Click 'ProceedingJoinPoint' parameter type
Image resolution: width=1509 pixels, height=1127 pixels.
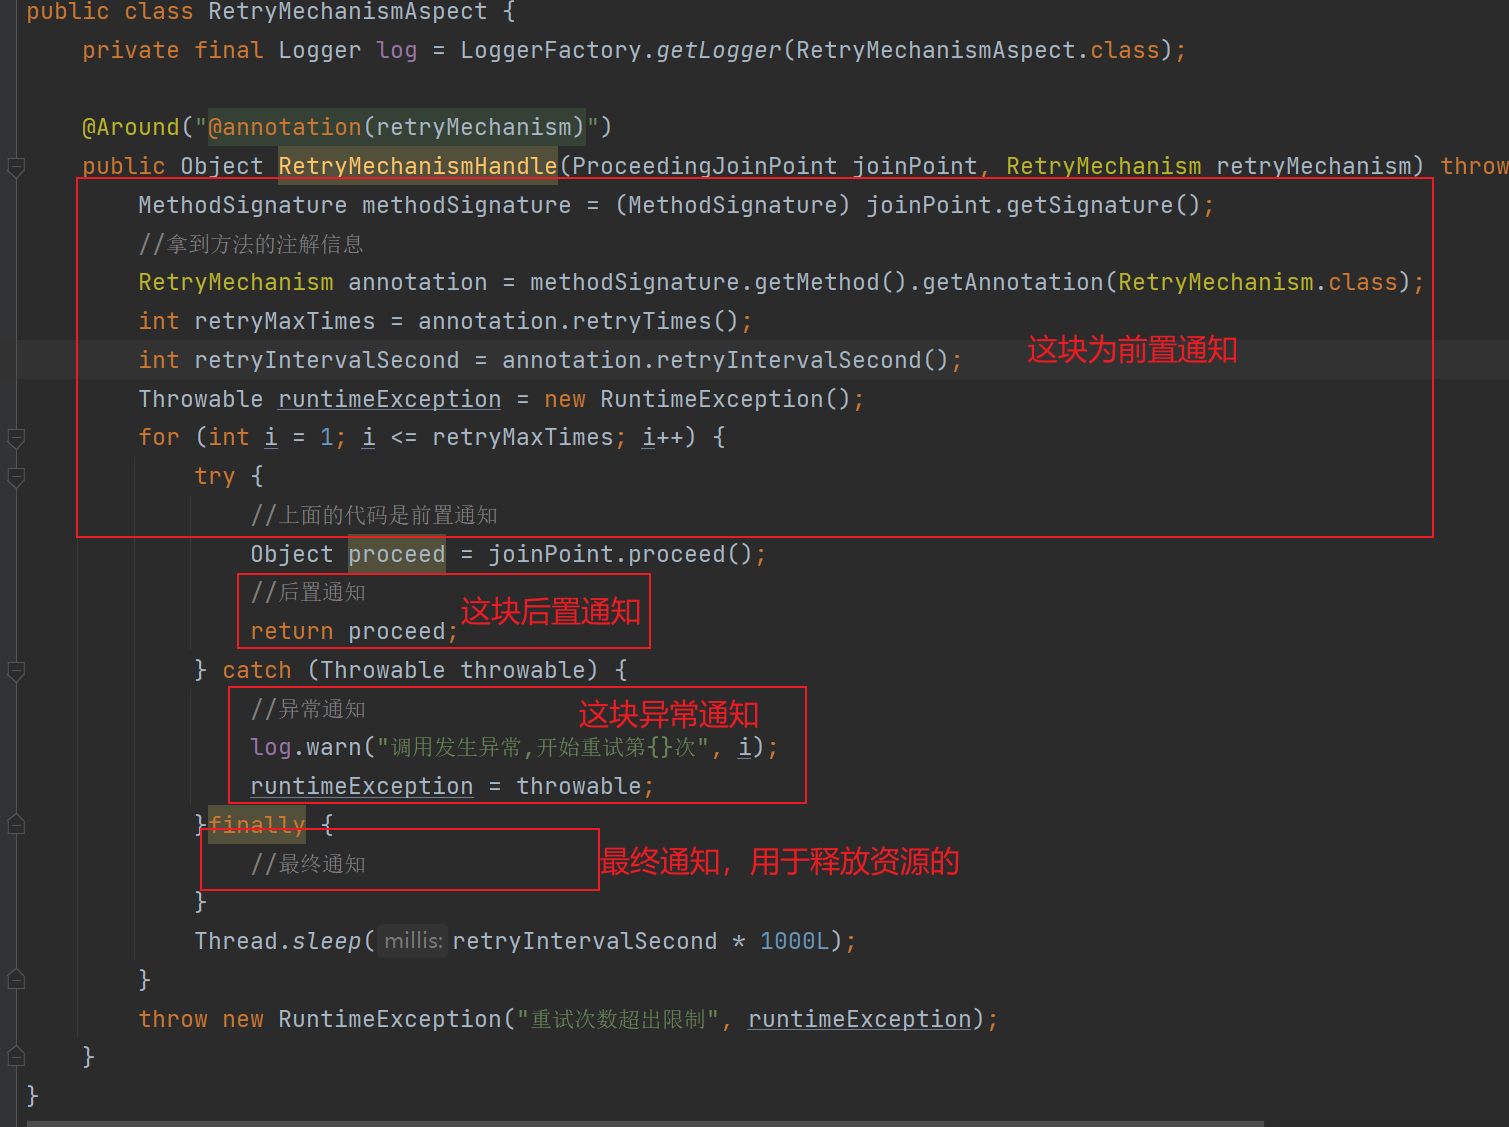click(x=705, y=166)
